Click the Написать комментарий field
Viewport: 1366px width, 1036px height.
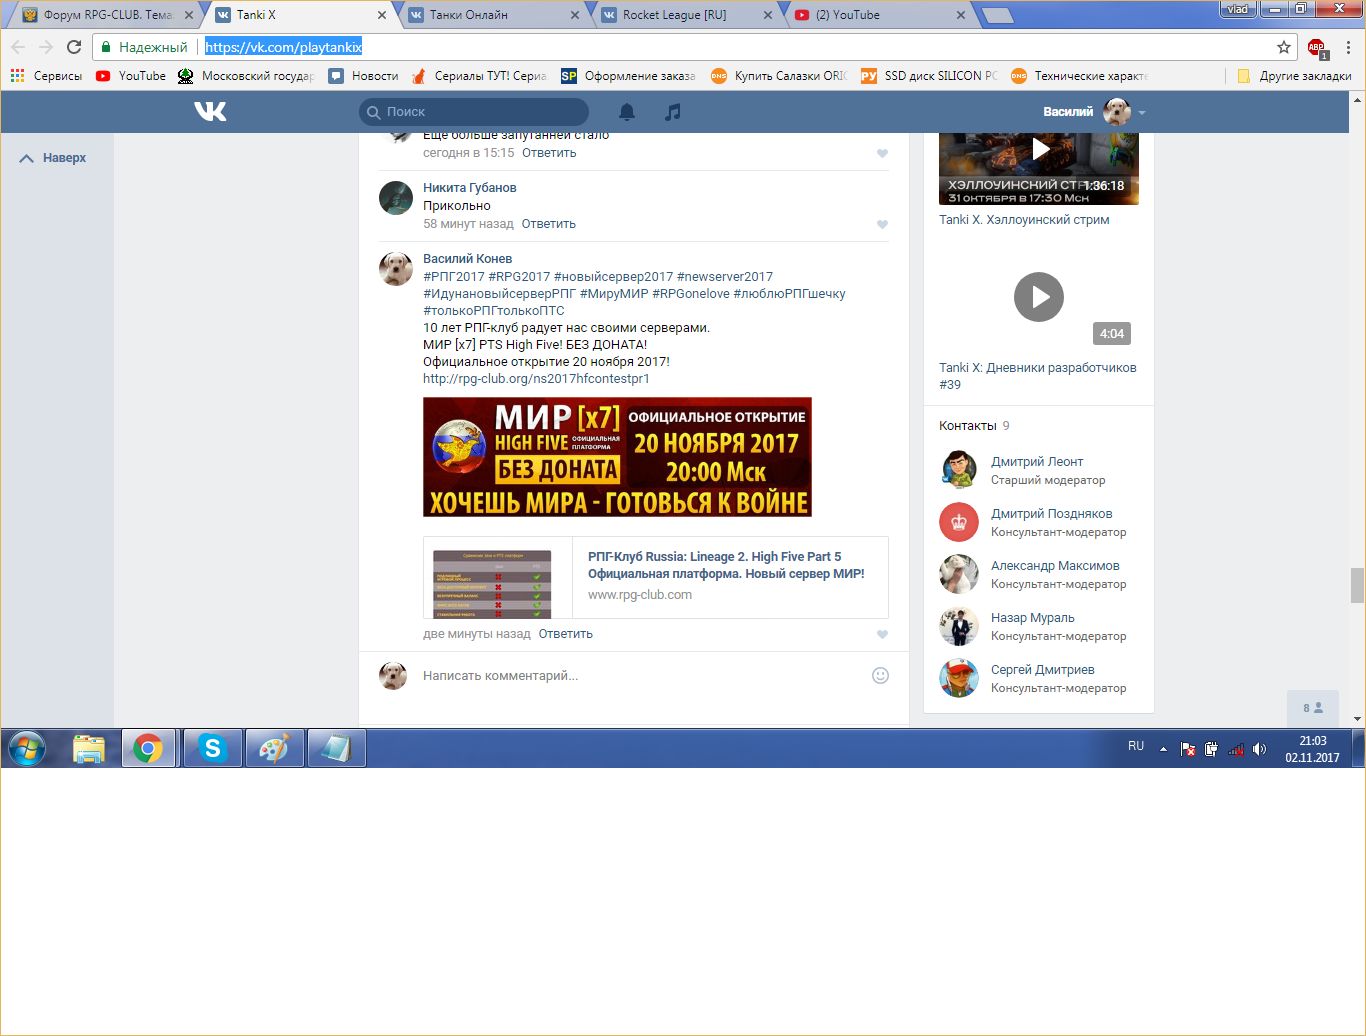coord(640,676)
